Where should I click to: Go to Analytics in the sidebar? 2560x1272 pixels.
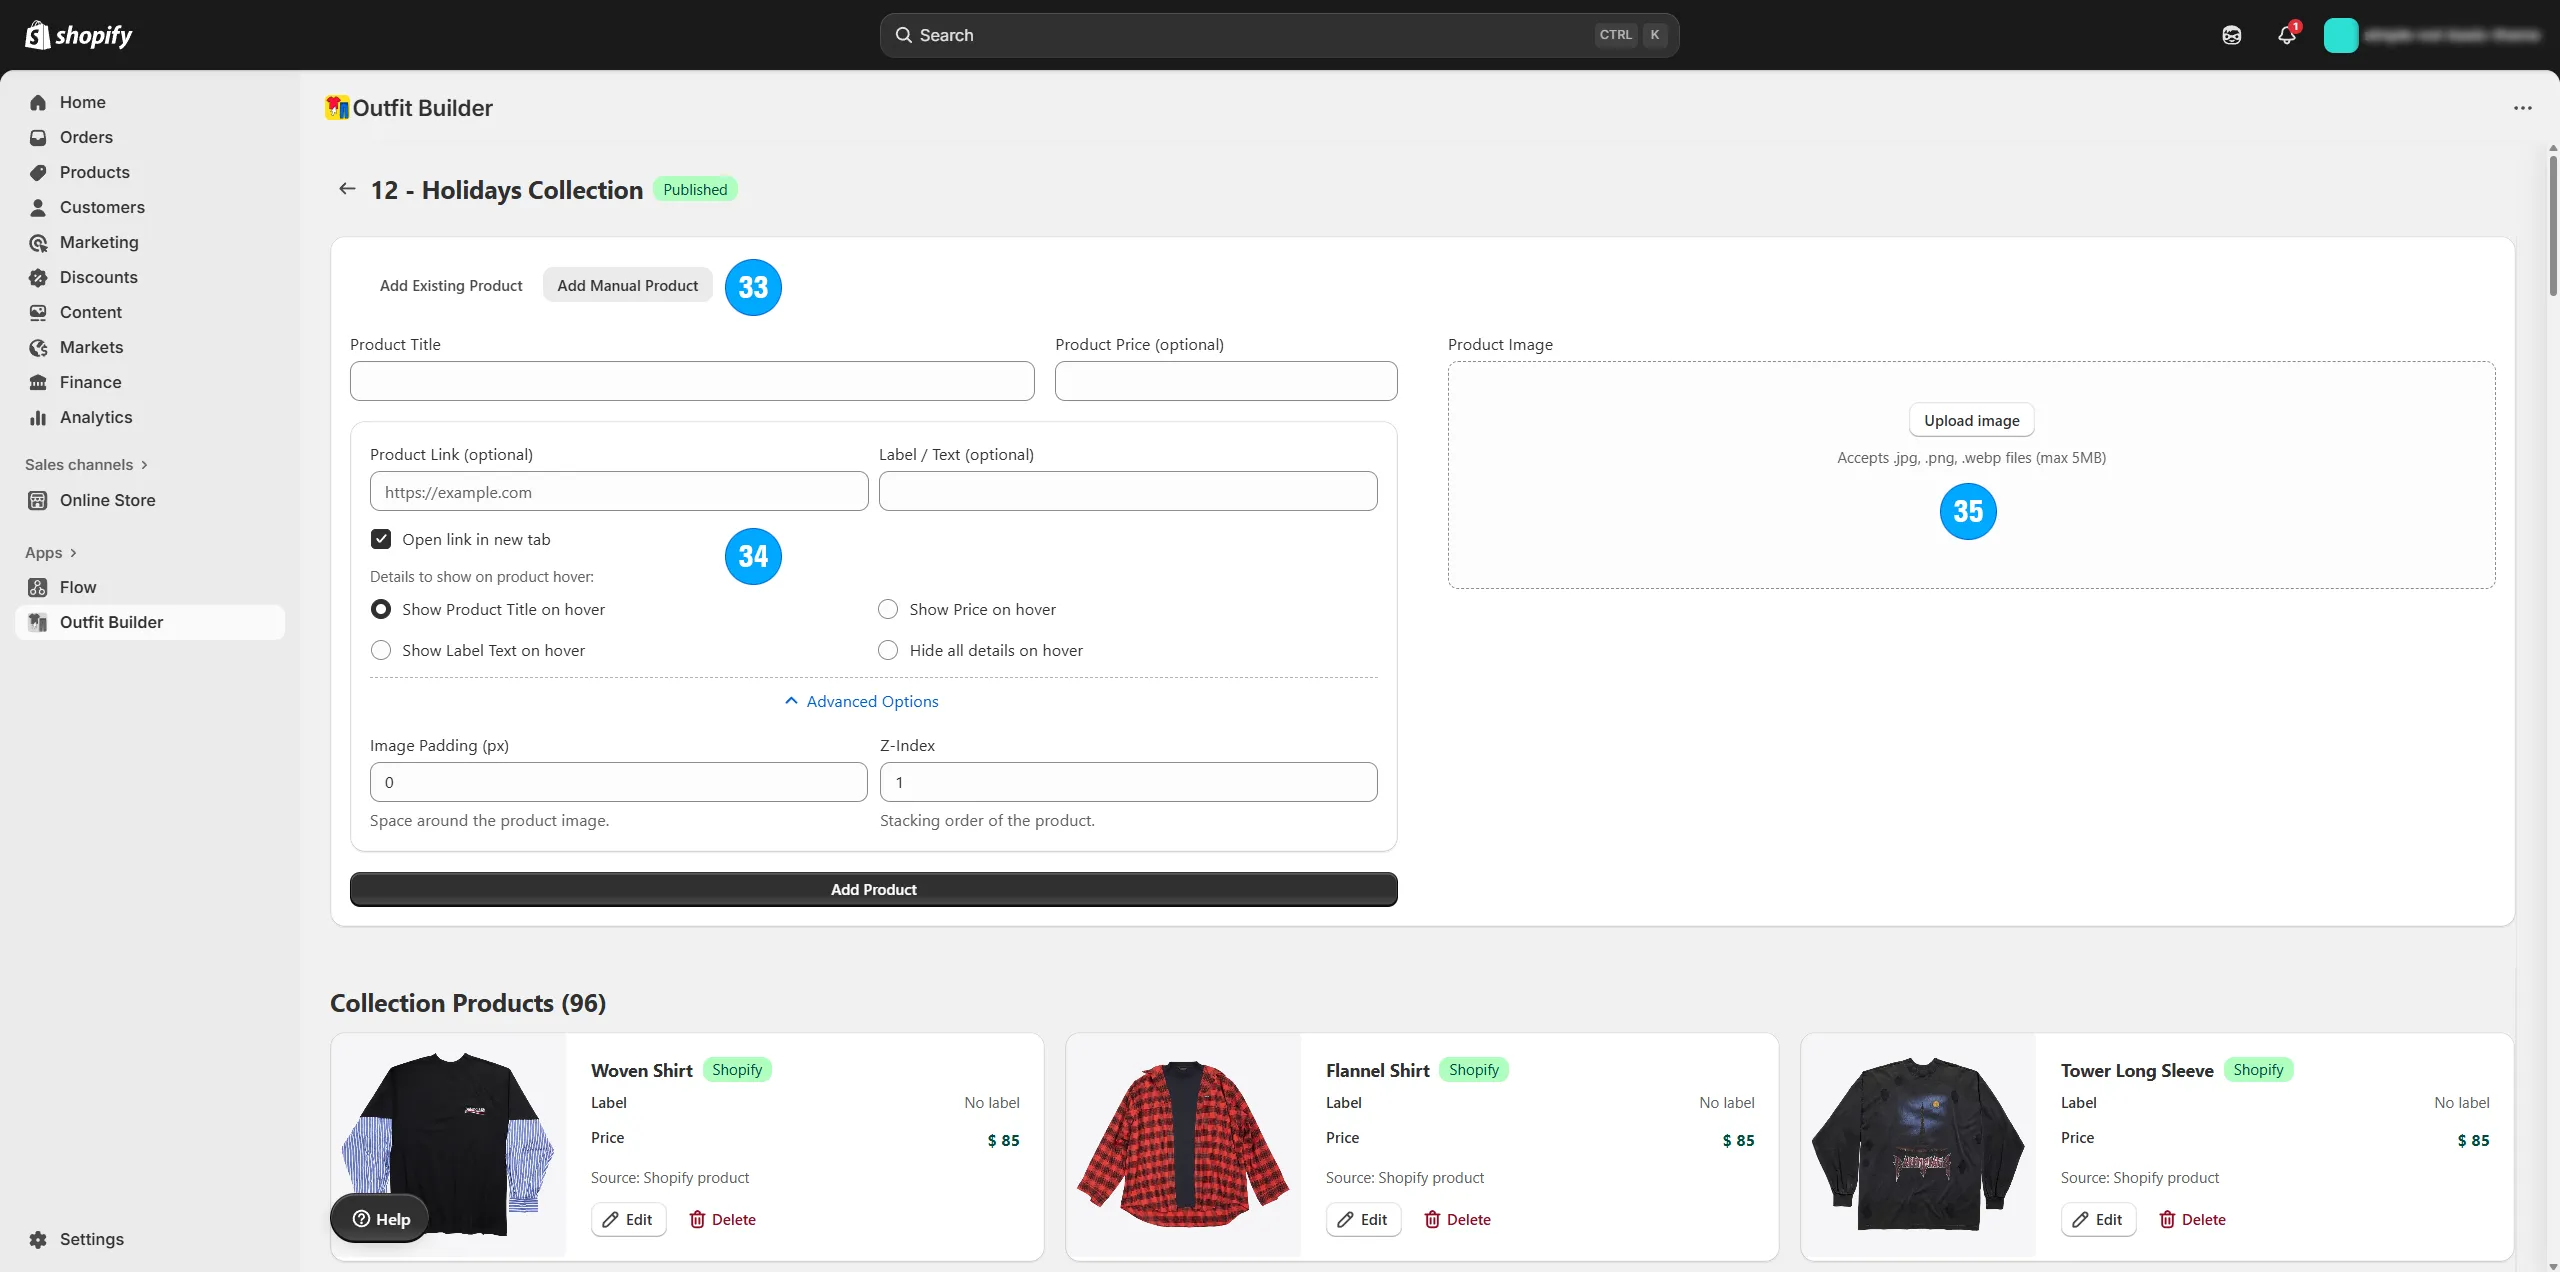[95, 417]
